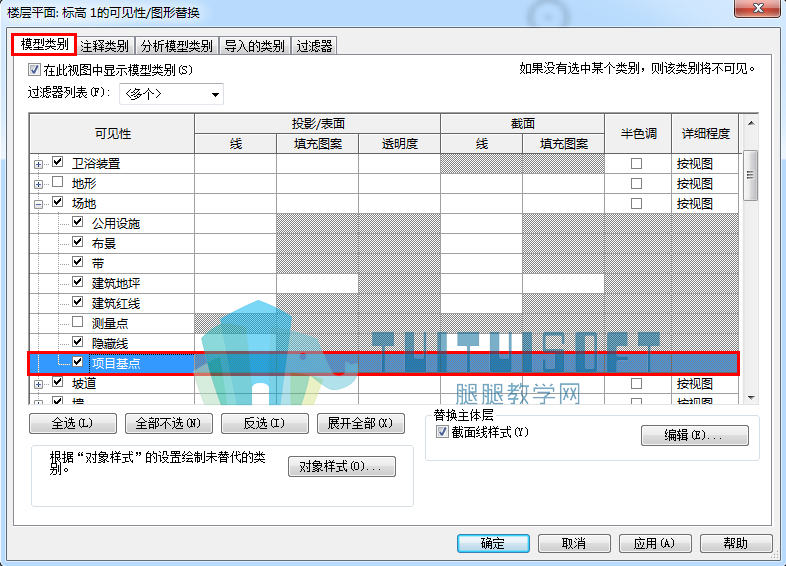
Task: Select the 建筑红线 row label
Action: pyautogui.click(x=116, y=303)
